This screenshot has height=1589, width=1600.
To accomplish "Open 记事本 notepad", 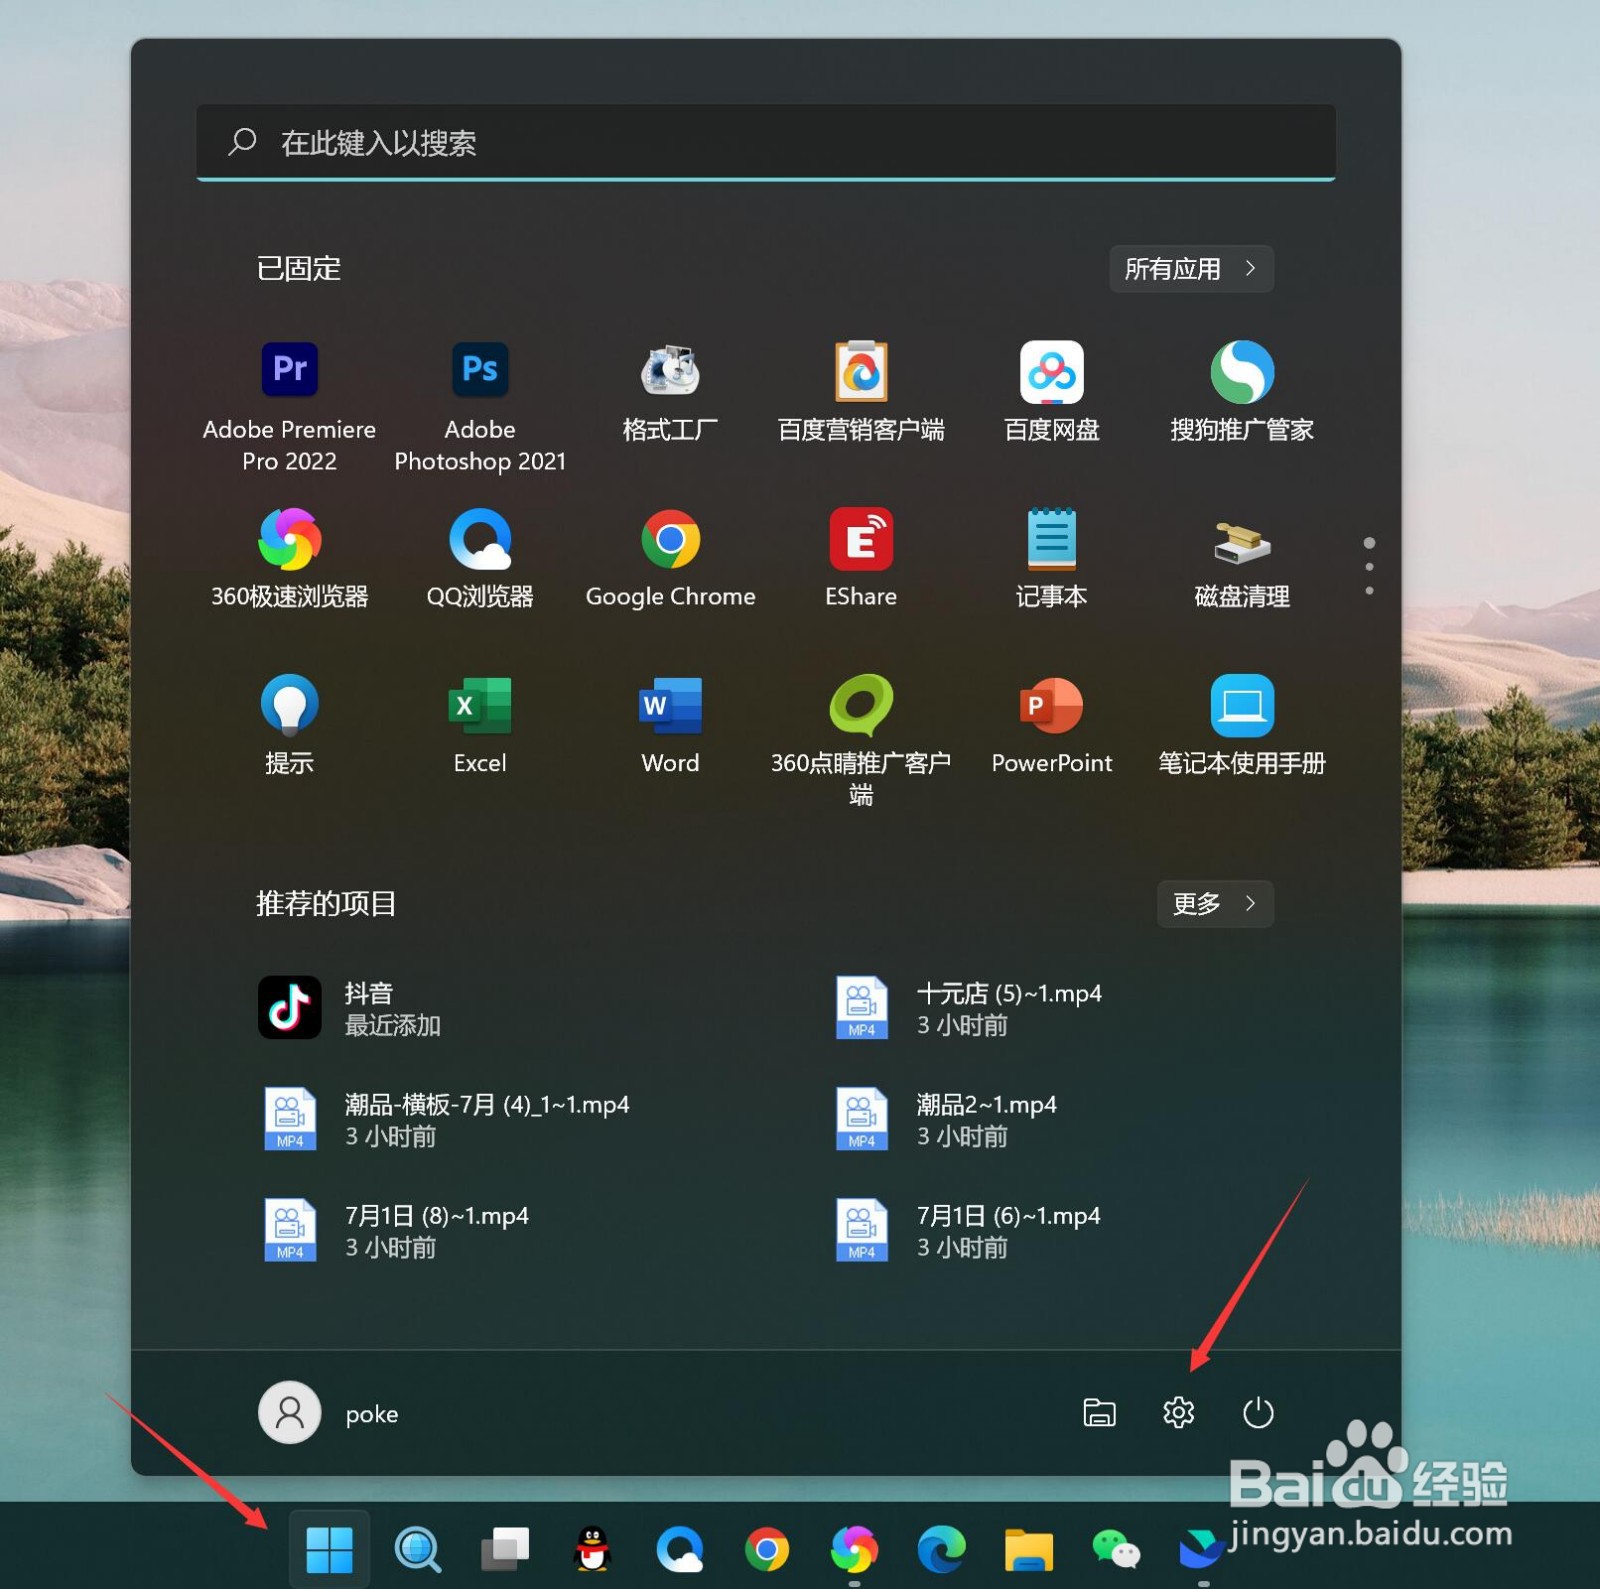I will pos(1051,559).
